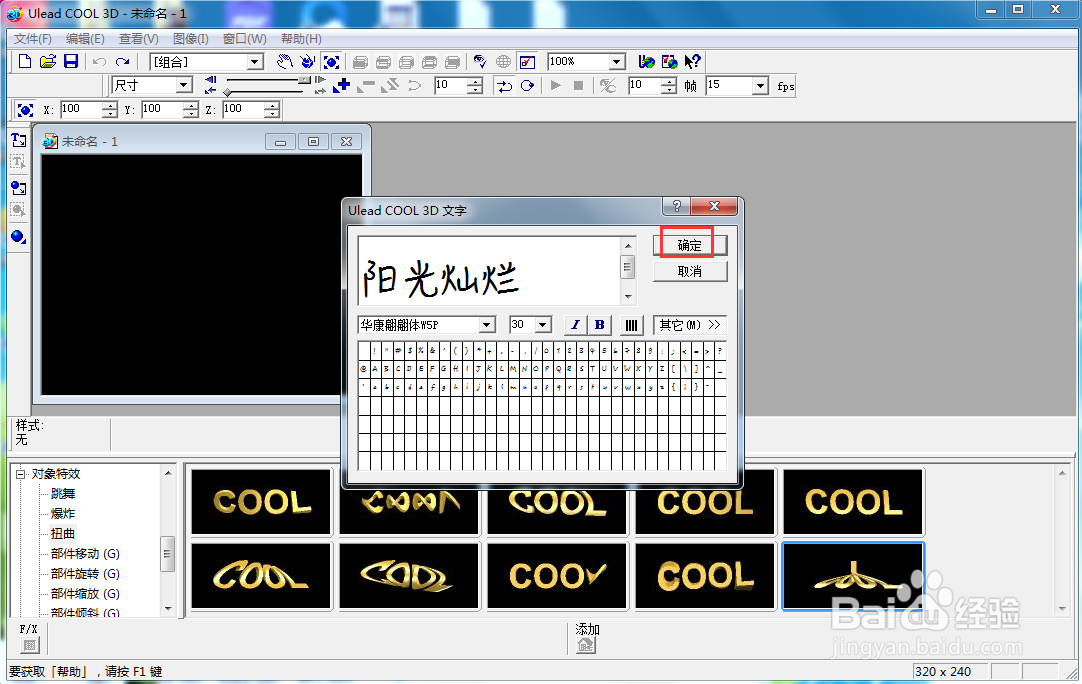Open the font size 30 dropdown
The image size is (1082, 684).
point(543,325)
